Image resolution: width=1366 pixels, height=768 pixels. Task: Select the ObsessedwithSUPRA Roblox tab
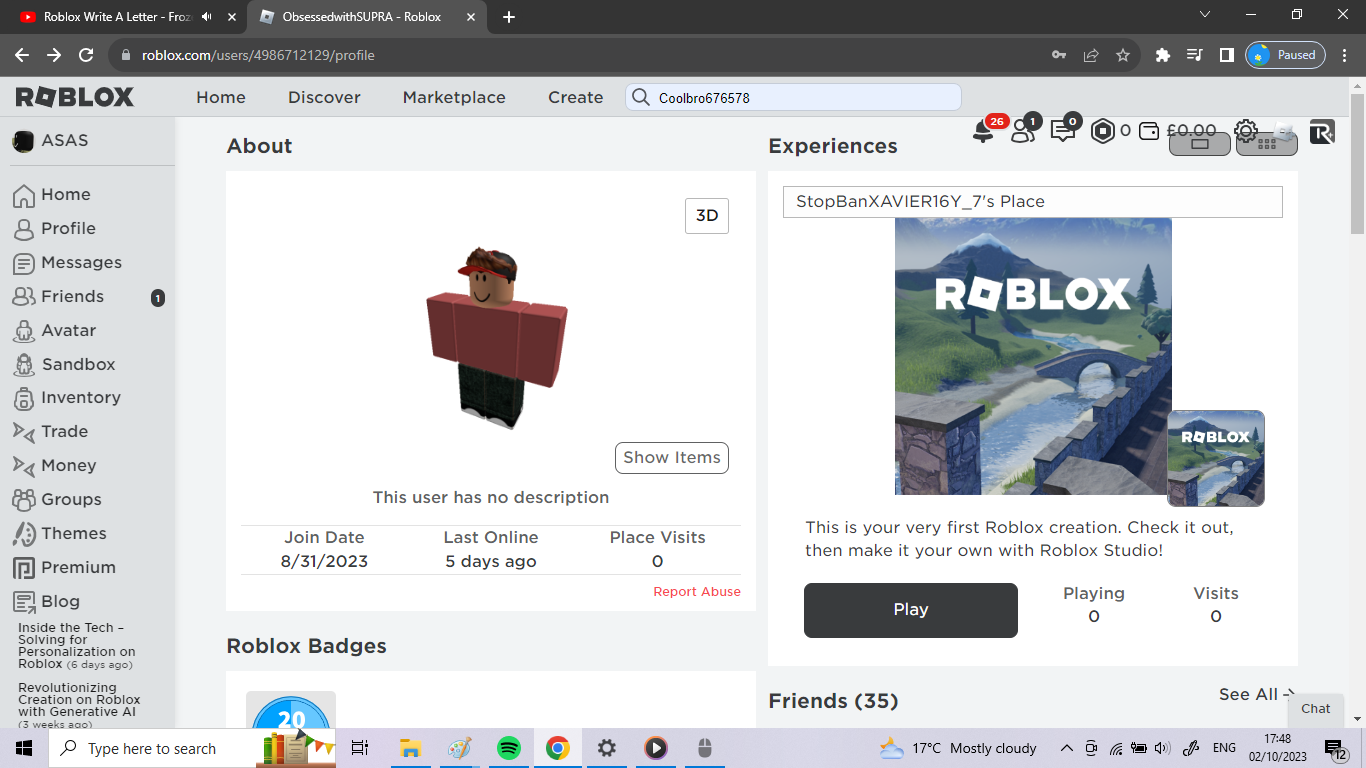(365, 17)
